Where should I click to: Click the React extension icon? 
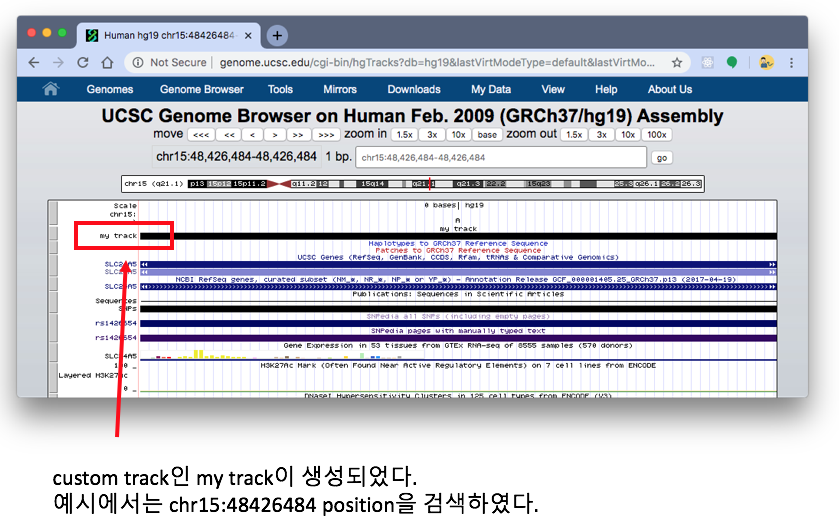click(707, 63)
